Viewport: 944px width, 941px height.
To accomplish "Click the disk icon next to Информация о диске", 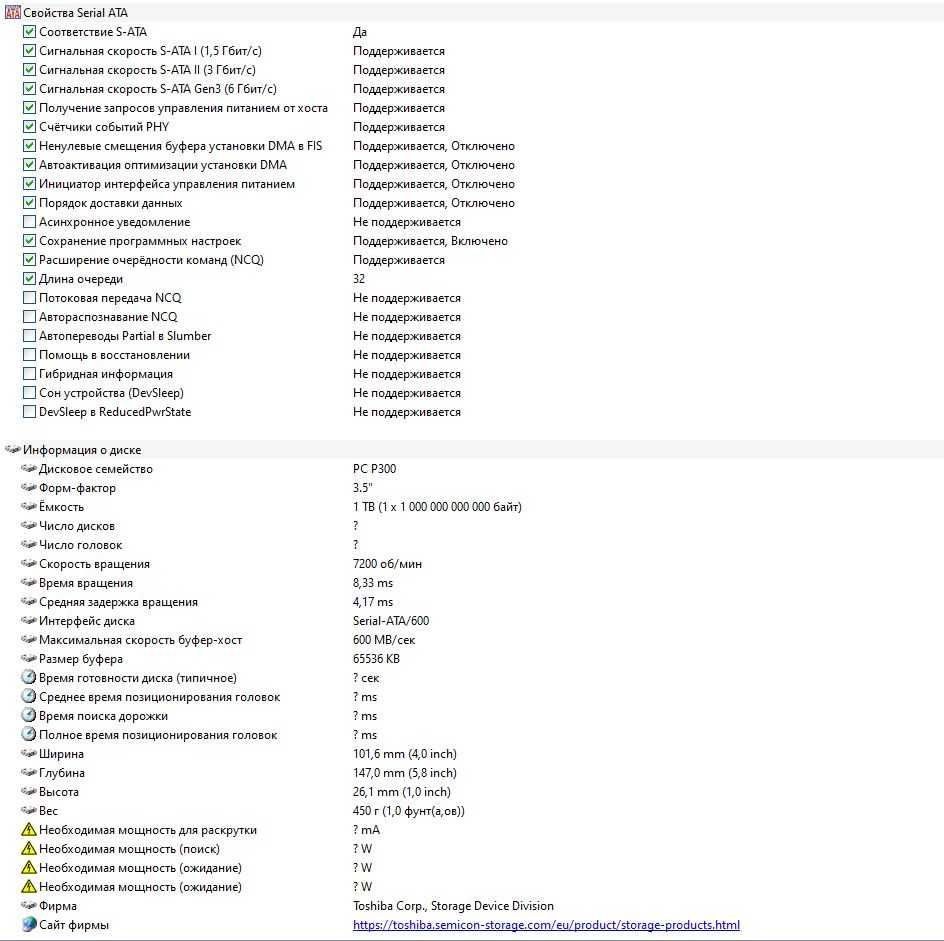I will (x=13, y=449).
